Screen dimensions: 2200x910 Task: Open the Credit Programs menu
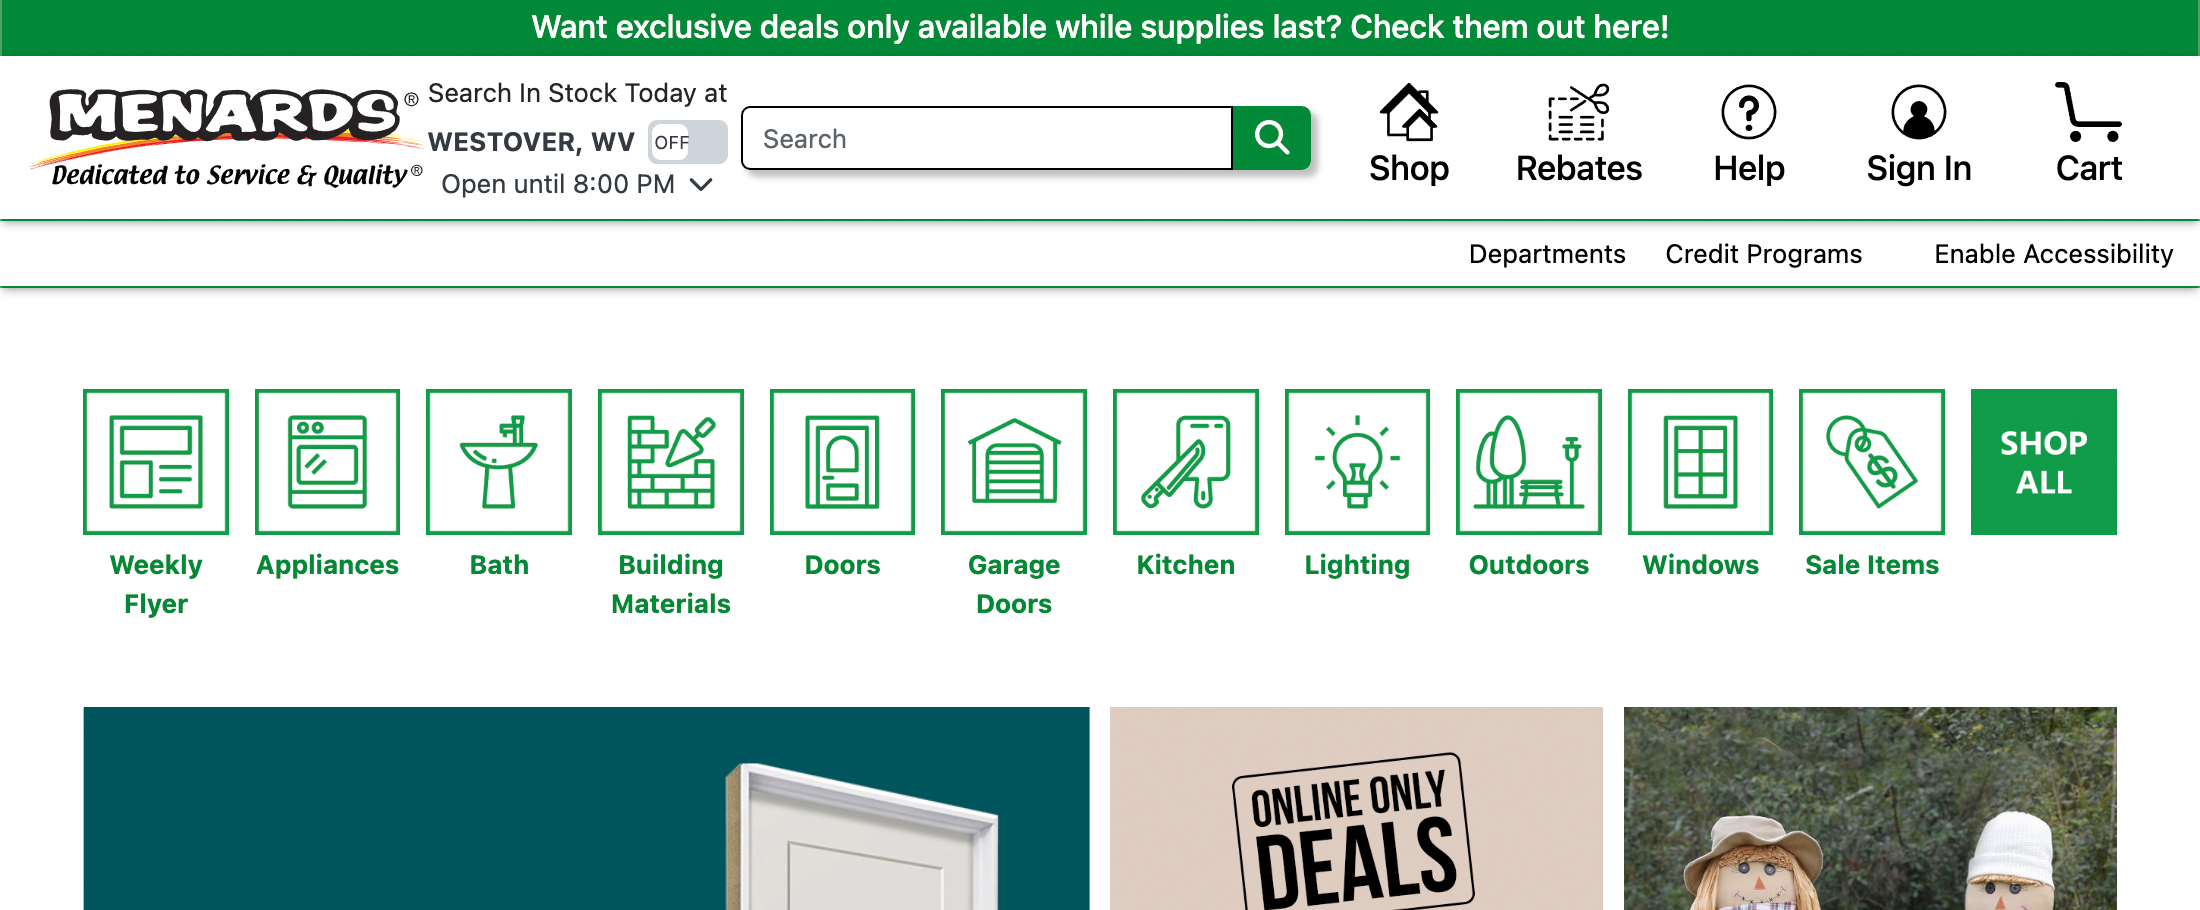1763,254
